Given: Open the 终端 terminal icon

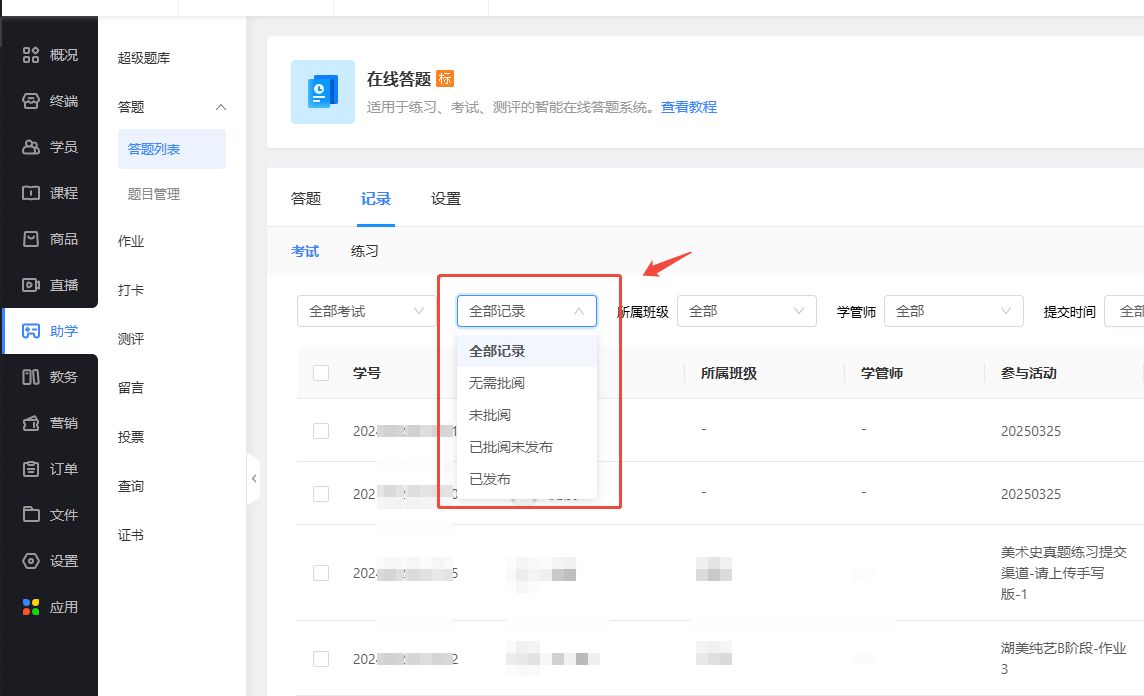Looking at the screenshot, I should [x=31, y=101].
